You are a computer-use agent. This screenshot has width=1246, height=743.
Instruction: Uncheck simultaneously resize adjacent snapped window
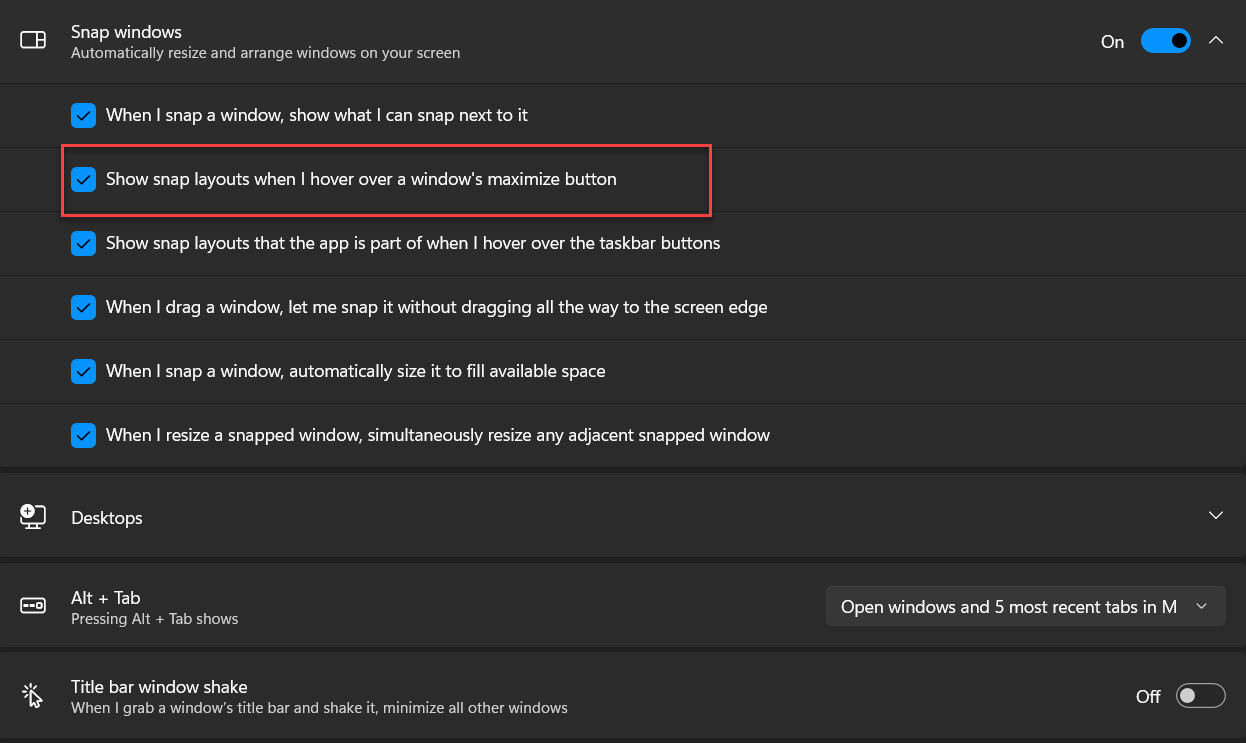pos(83,435)
